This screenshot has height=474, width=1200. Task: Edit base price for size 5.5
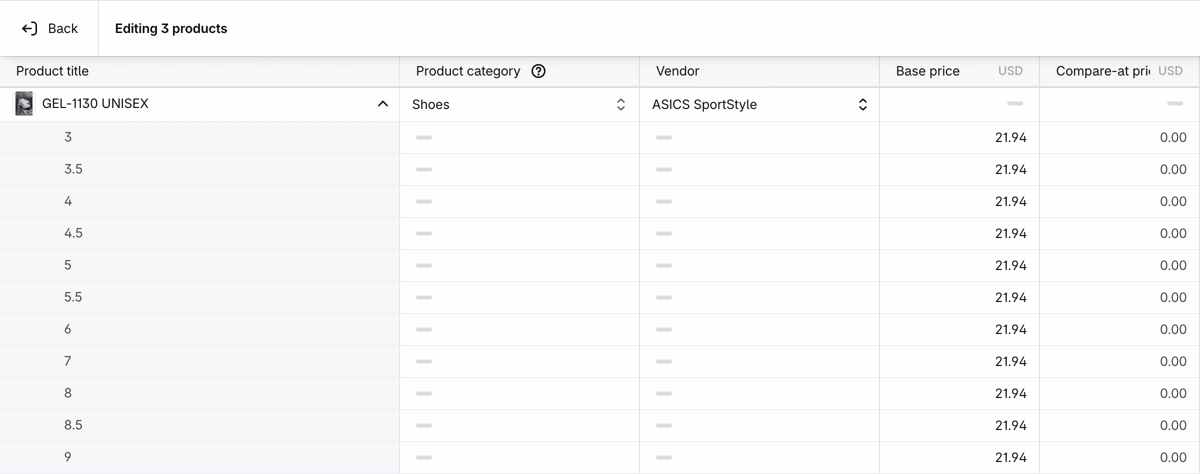coord(960,297)
